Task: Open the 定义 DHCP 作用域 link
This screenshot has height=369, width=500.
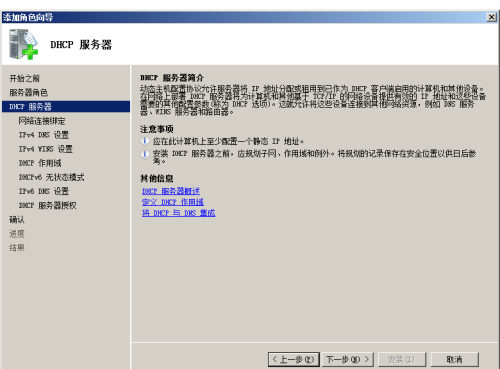Action: [x=173, y=202]
